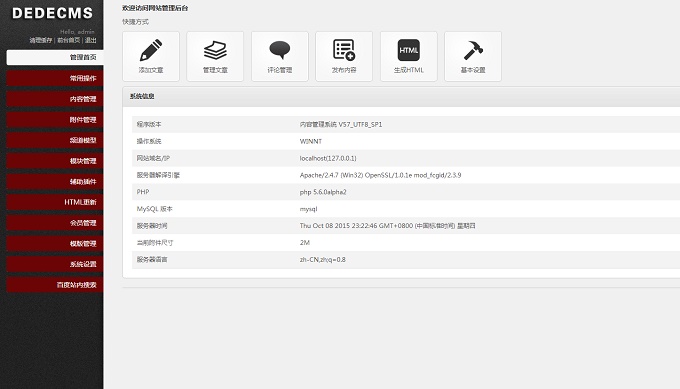Select the 管理首页 sidebar item
The height and width of the screenshot is (389, 680).
[55, 57]
